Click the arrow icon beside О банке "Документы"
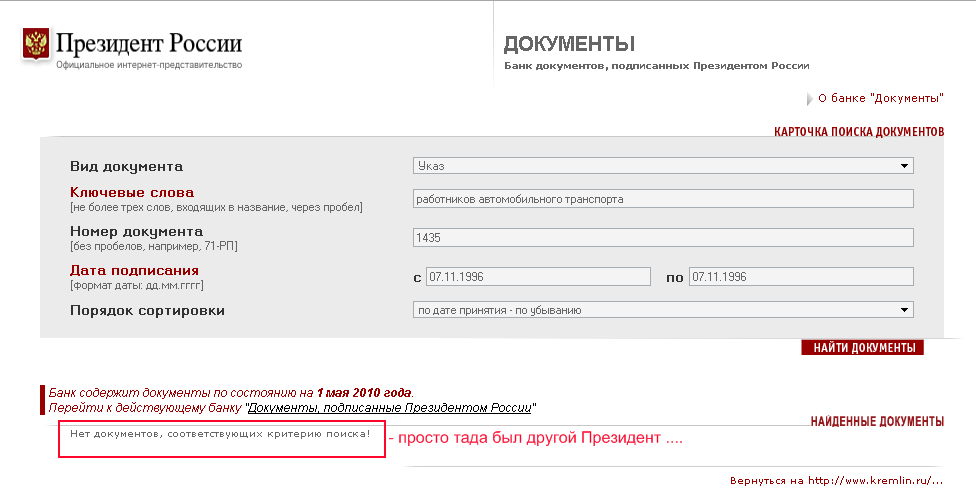The height and width of the screenshot is (498, 976). 810,99
